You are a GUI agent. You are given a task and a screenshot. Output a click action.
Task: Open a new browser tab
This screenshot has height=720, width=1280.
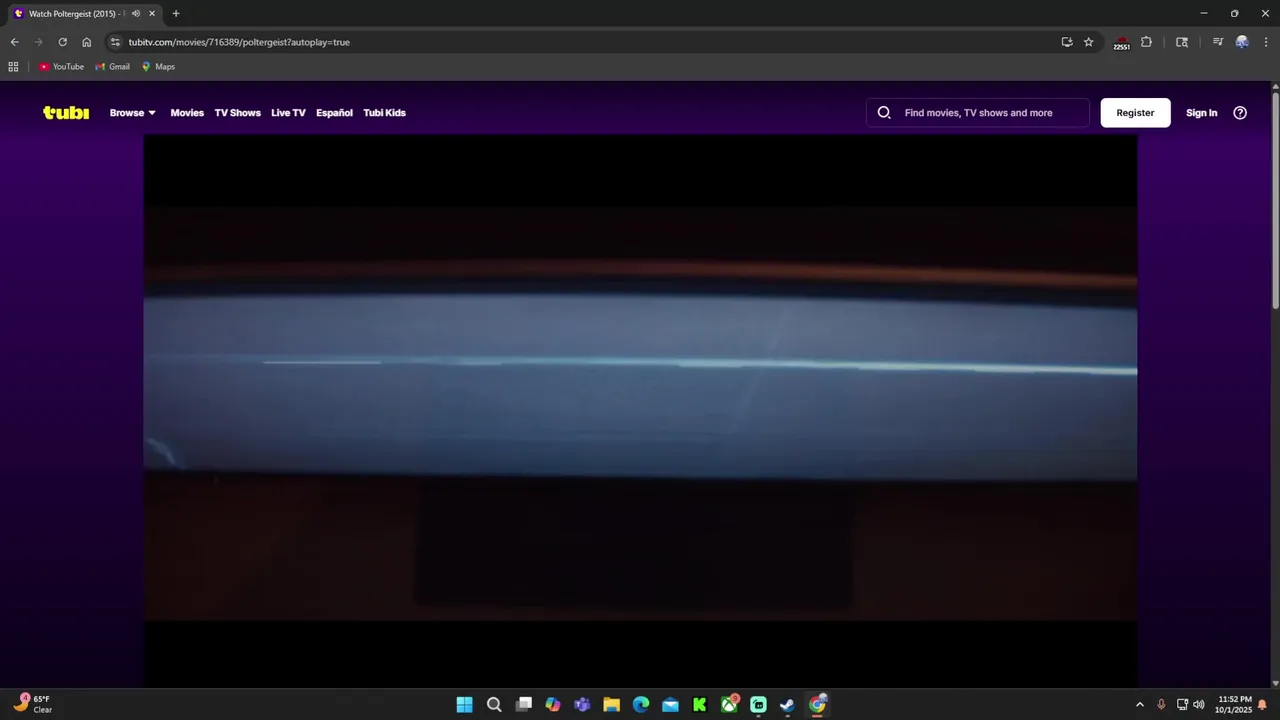176,14
